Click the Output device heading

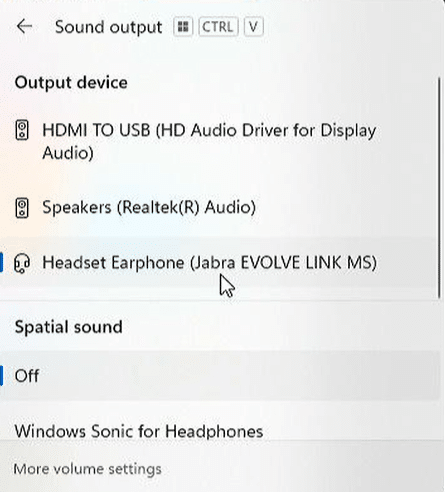71,82
